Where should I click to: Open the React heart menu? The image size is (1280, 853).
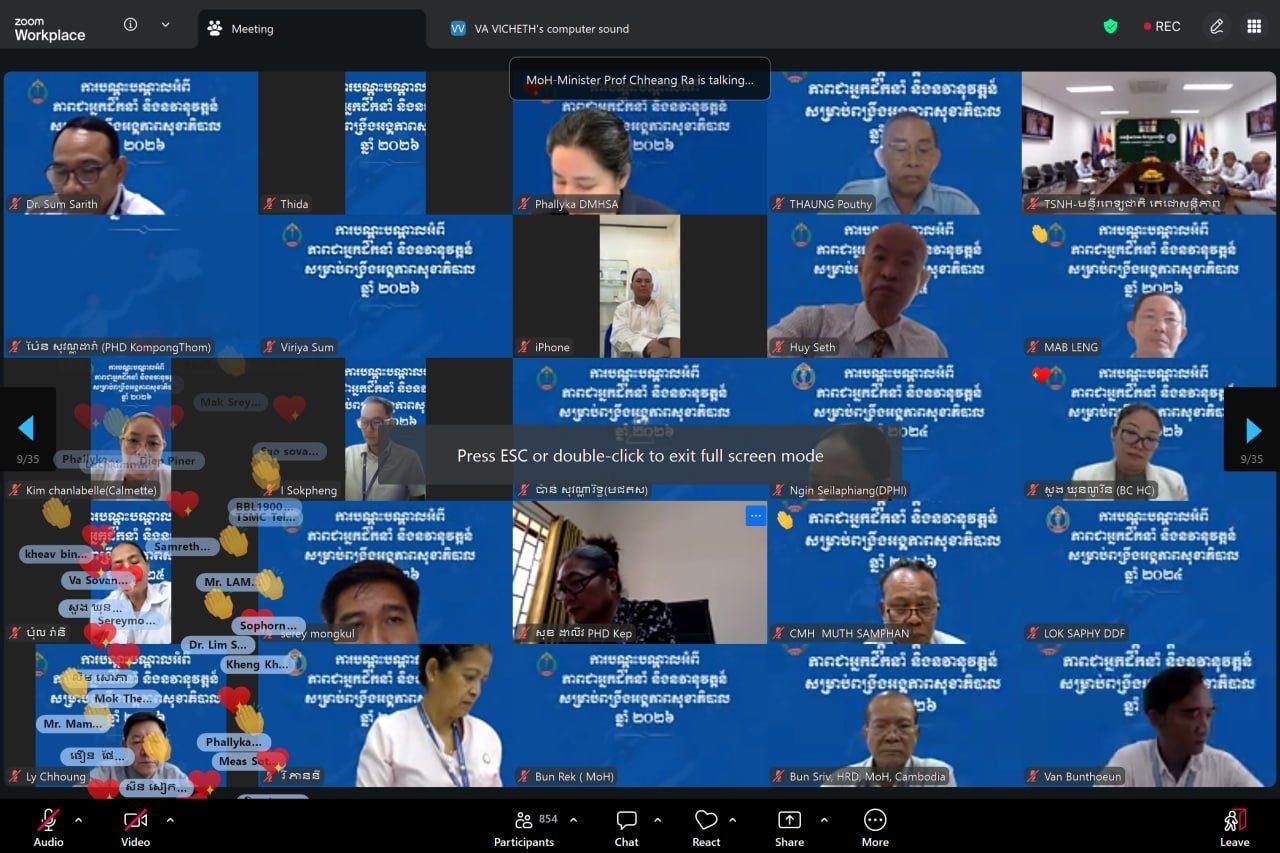click(706, 828)
